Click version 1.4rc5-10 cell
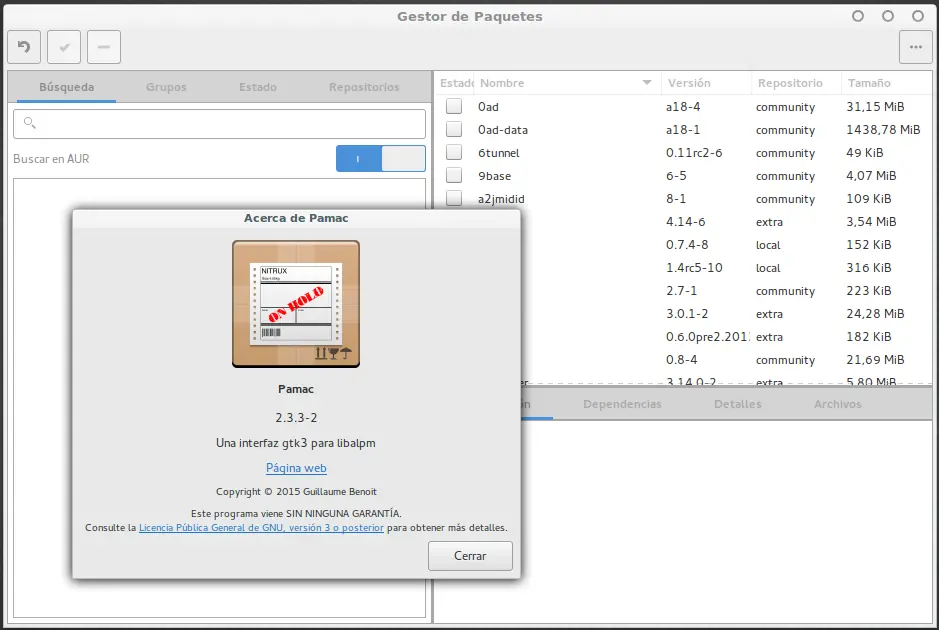939x630 pixels. [x=694, y=268]
